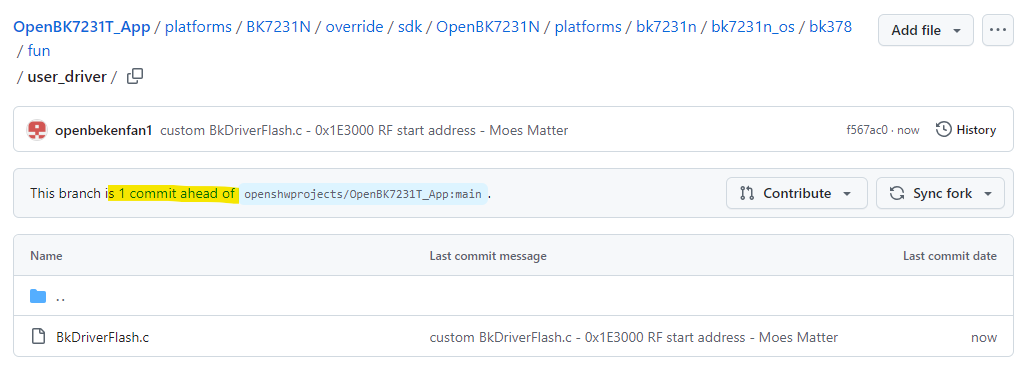1028x383 pixels.
Task: Click the BkDriverFlash.c file icon
Action: coord(39,337)
